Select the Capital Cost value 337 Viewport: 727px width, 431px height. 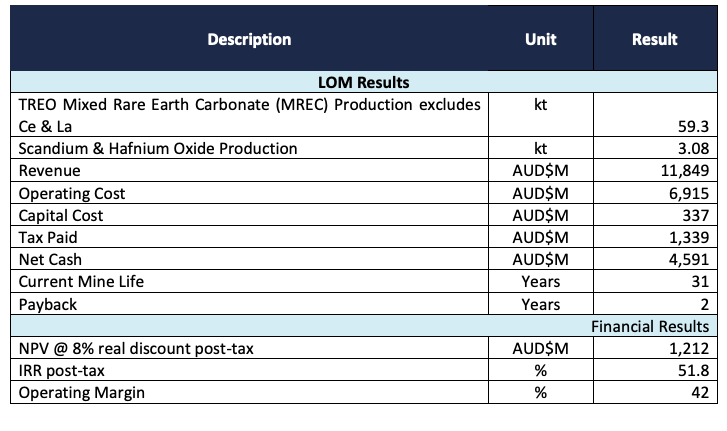(695, 216)
